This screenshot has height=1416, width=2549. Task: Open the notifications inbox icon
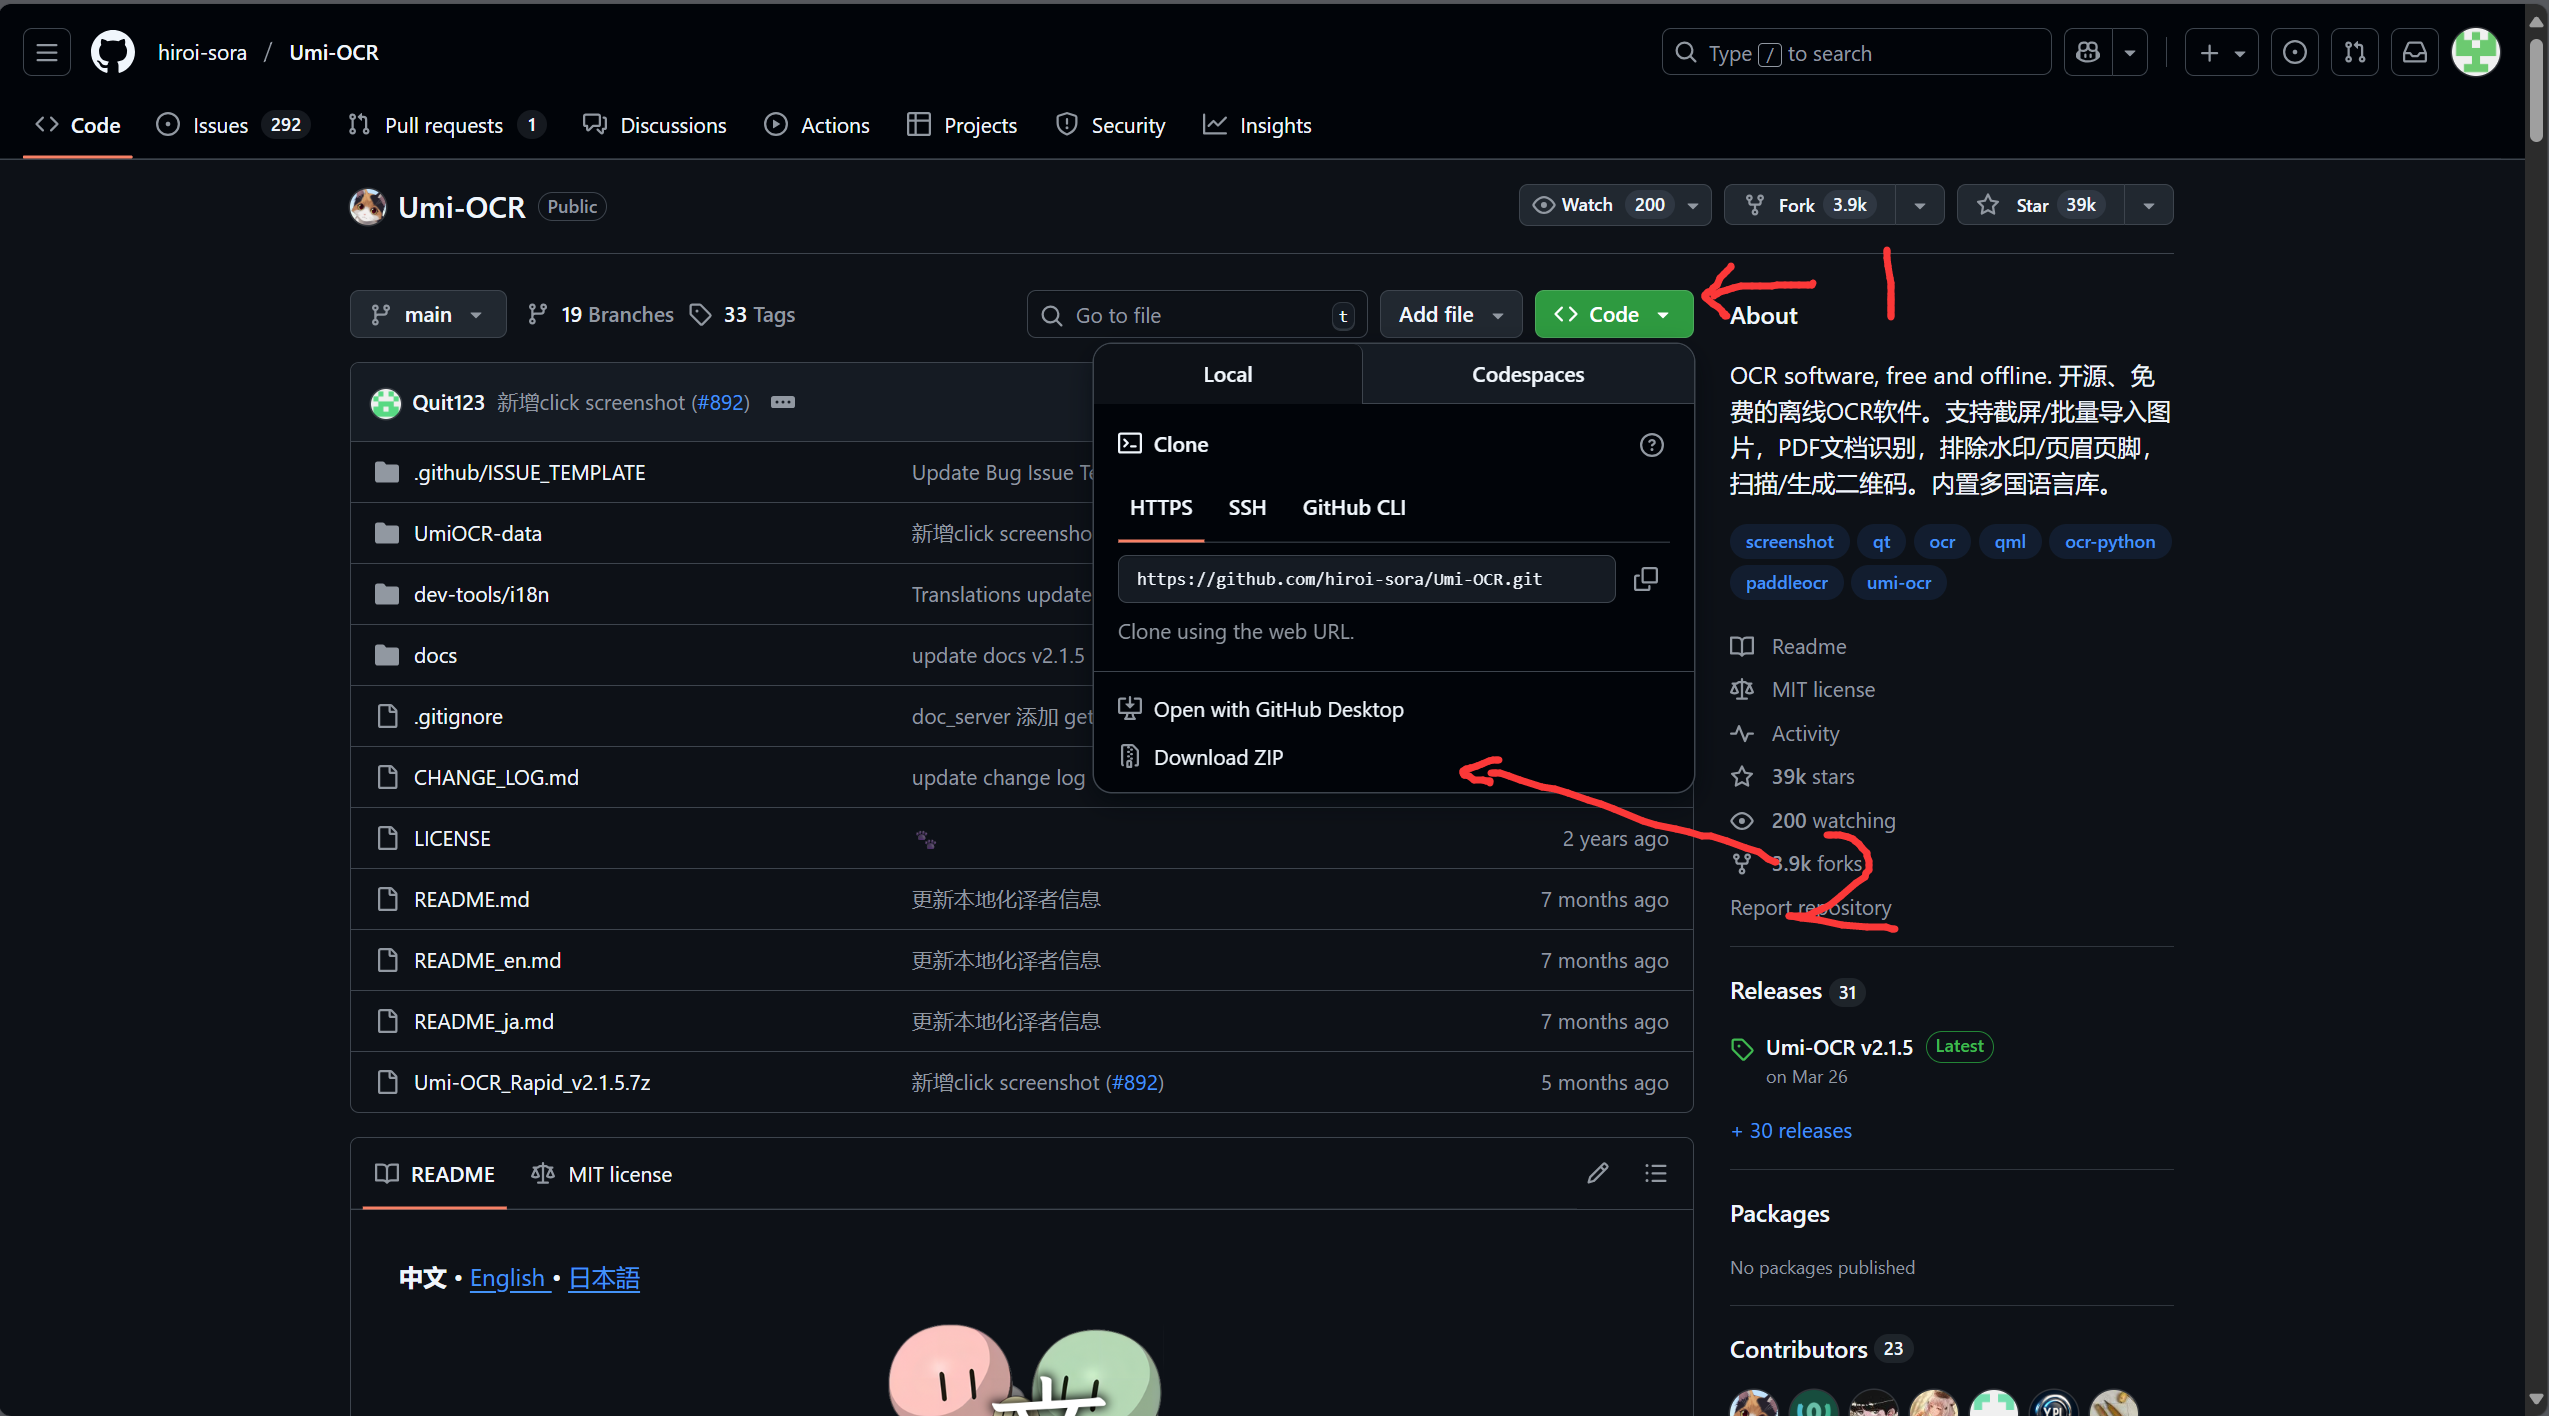click(2414, 53)
